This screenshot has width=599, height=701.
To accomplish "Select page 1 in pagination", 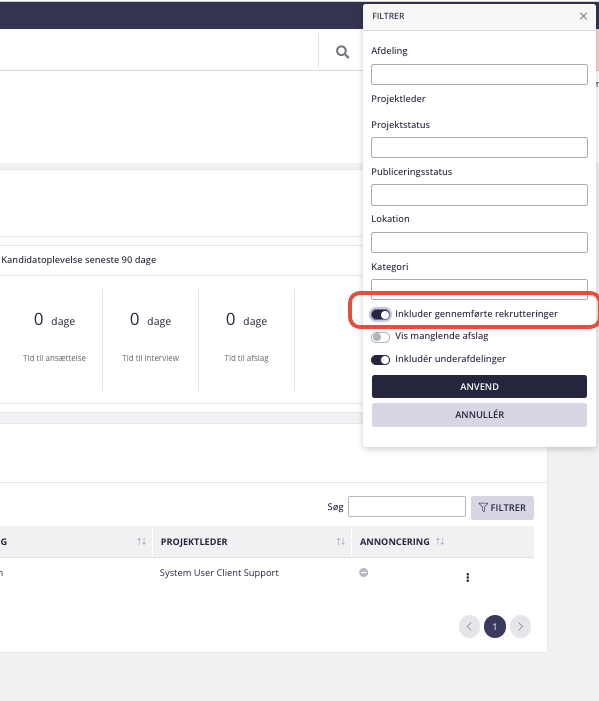I will (x=494, y=626).
